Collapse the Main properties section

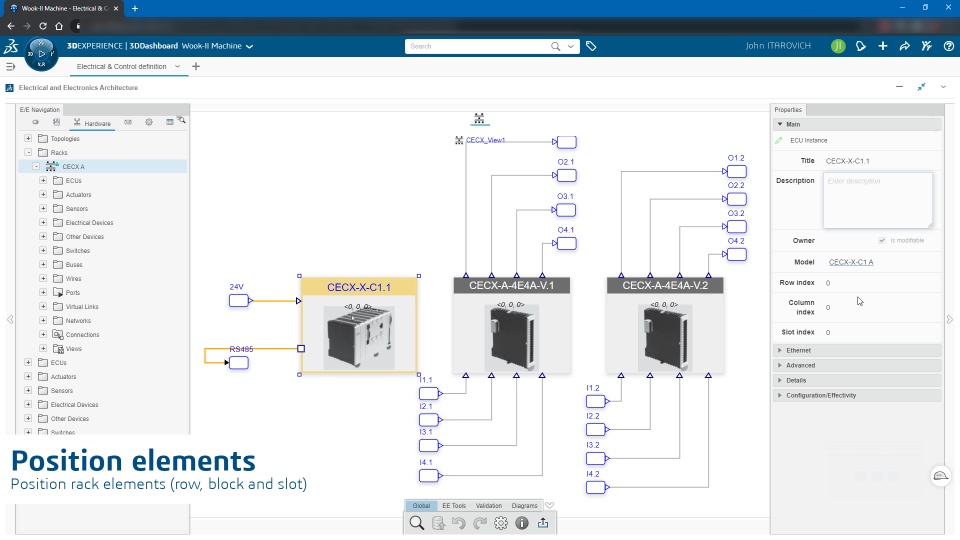[780, 124]
